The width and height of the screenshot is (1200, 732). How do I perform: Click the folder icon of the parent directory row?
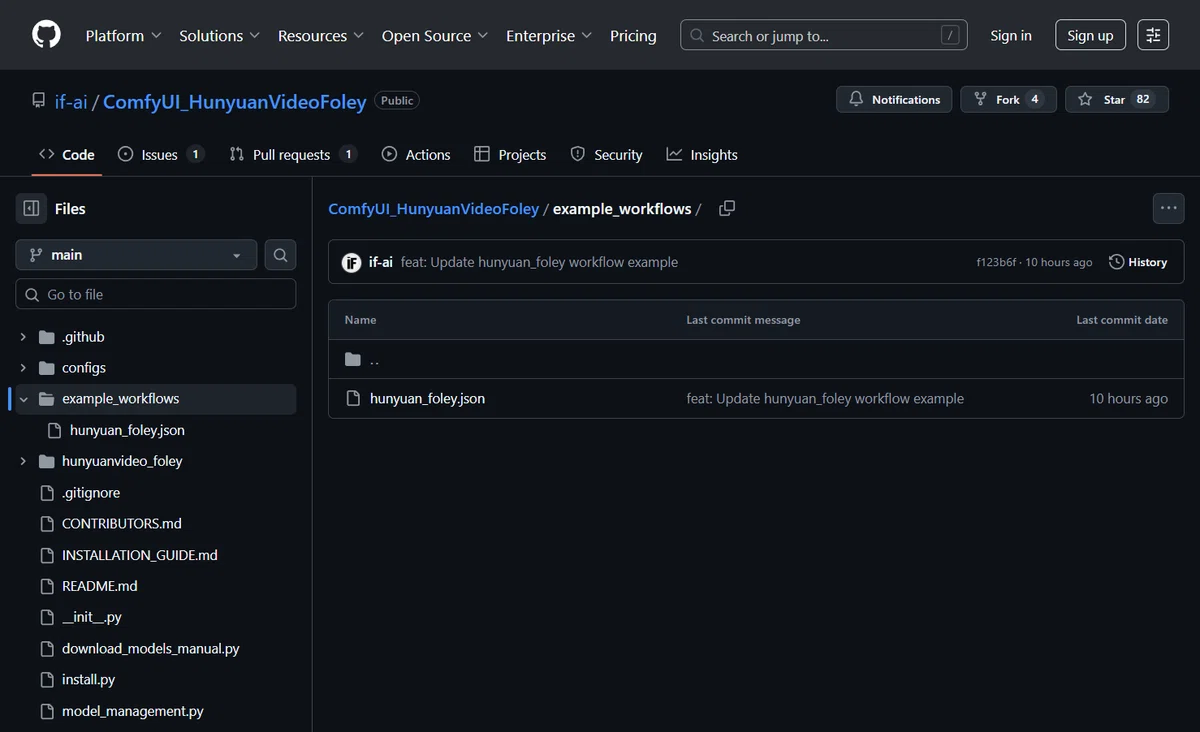(352, 359)
